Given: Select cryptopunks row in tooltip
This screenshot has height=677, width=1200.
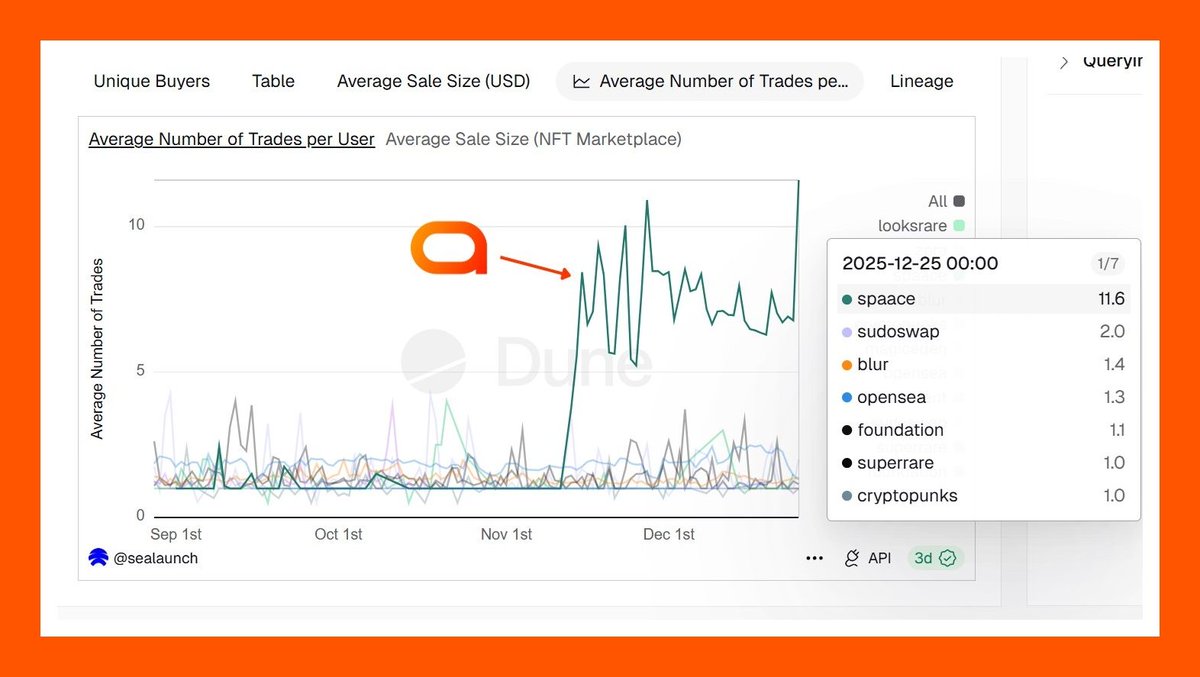Looking at the screenshot, I should (x=983, y=496).
